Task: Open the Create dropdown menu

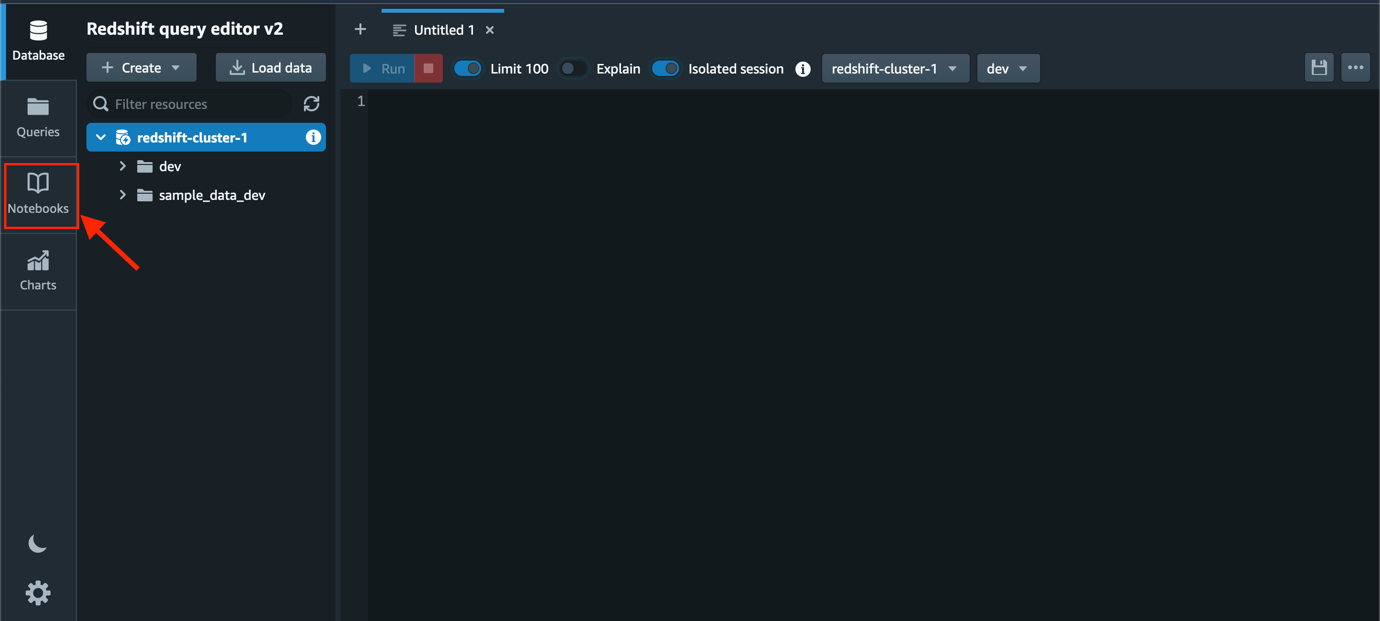Action: pos(141,68)
